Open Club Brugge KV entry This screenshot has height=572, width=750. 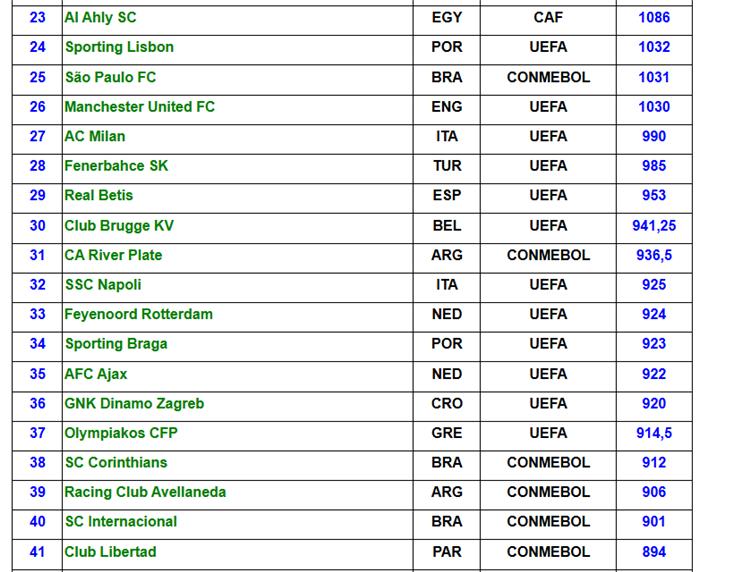click(x=119, y=225)
